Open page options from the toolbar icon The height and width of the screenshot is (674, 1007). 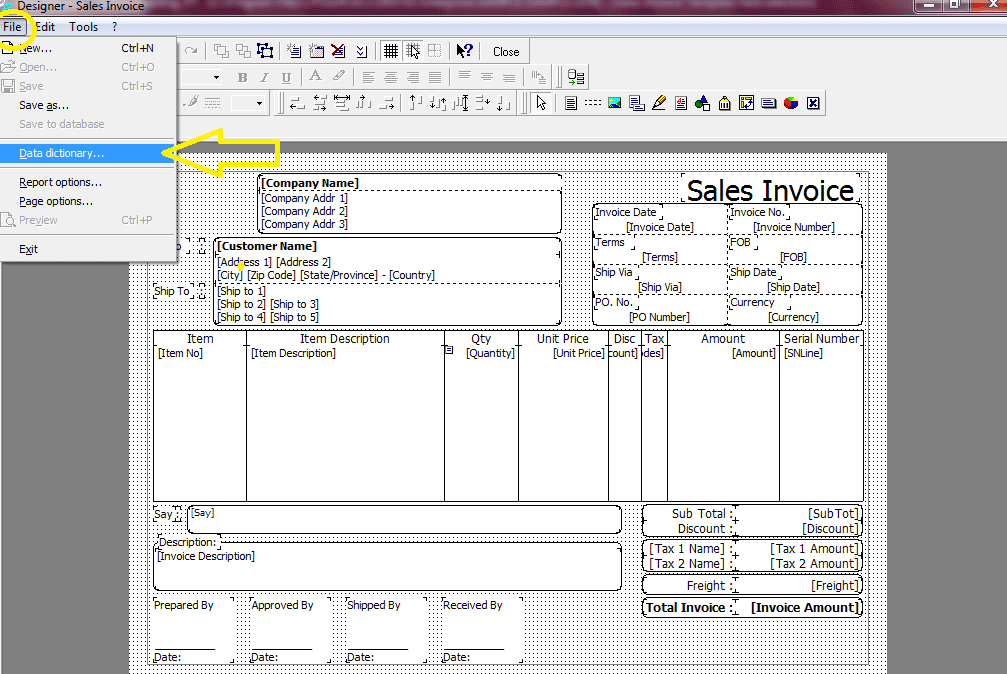coord(361,51)
